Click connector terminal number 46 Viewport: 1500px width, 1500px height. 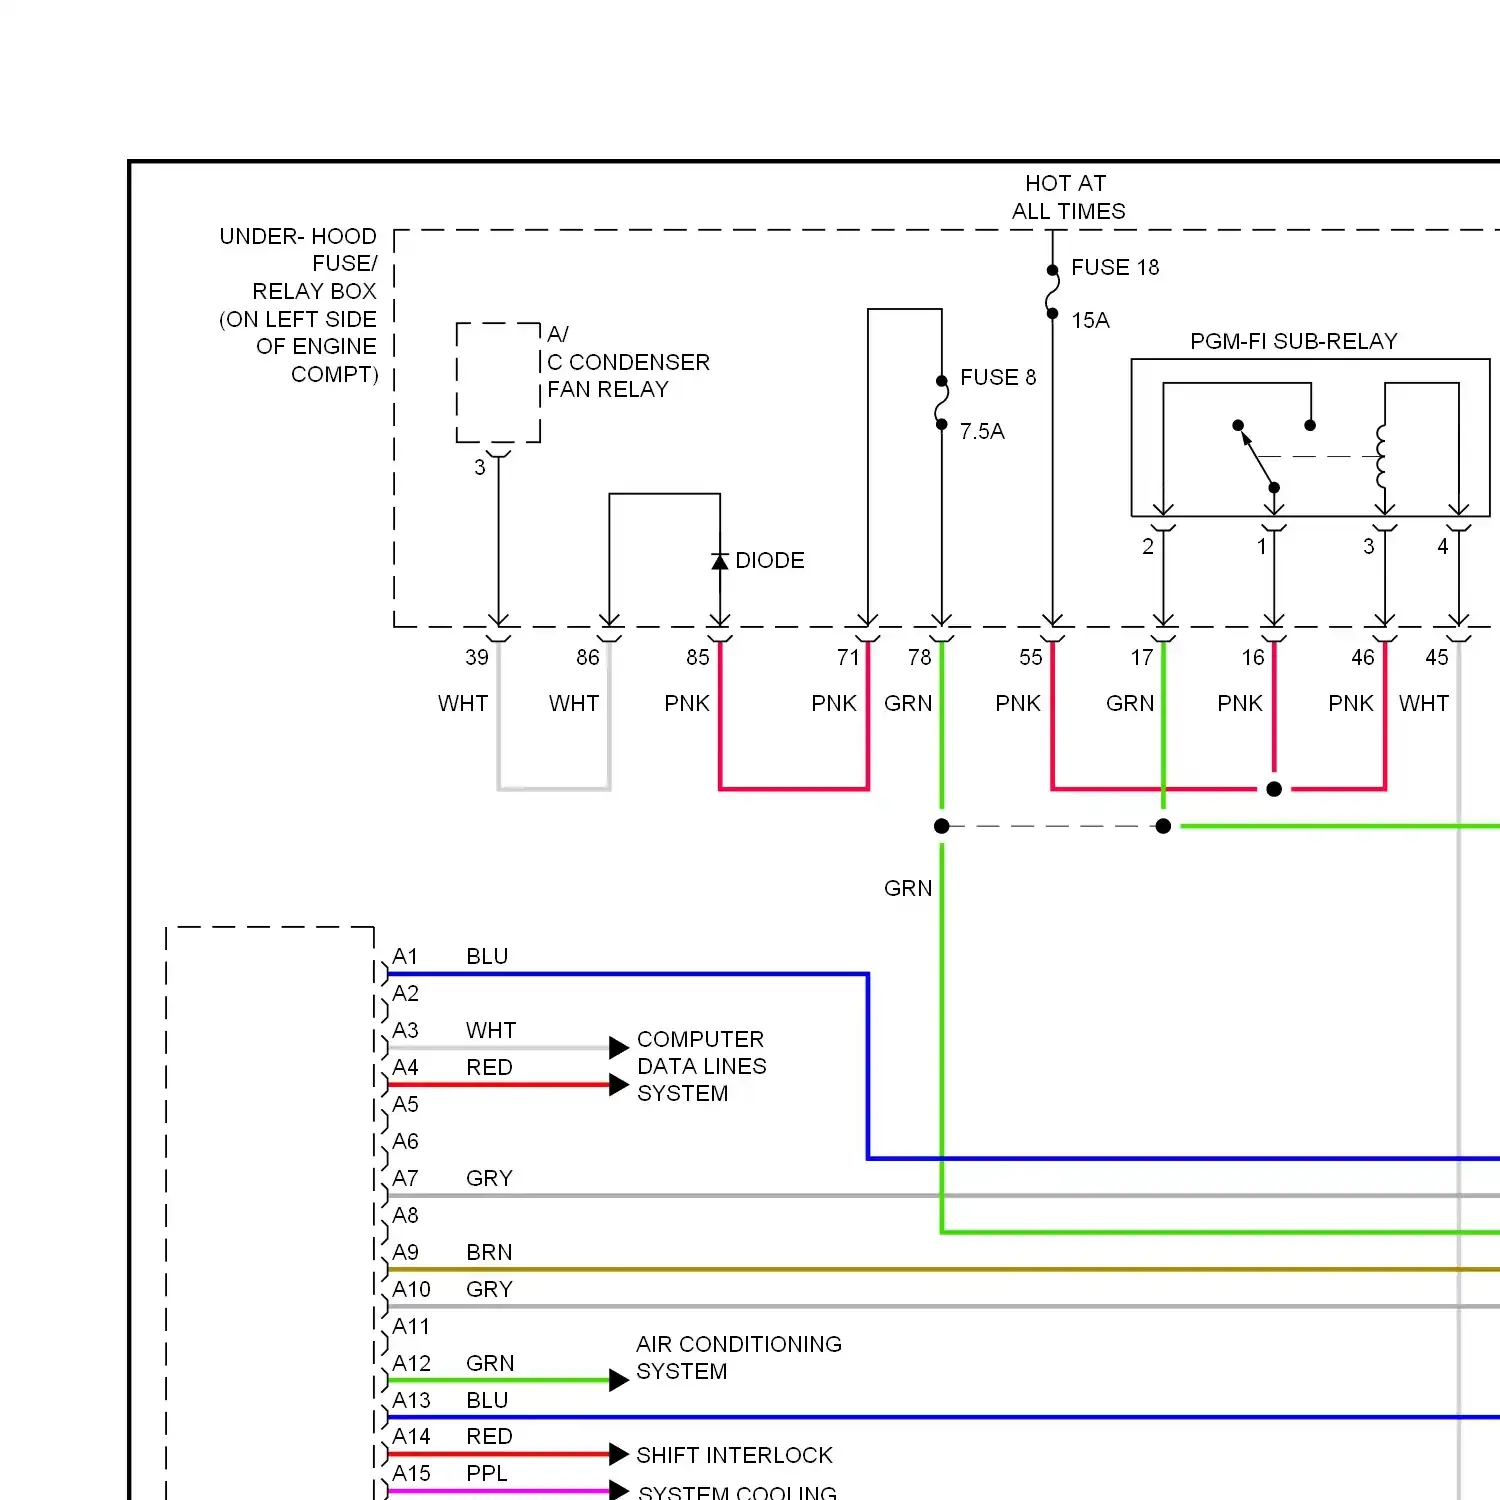pyautogui.click(x=1363, y=657)
